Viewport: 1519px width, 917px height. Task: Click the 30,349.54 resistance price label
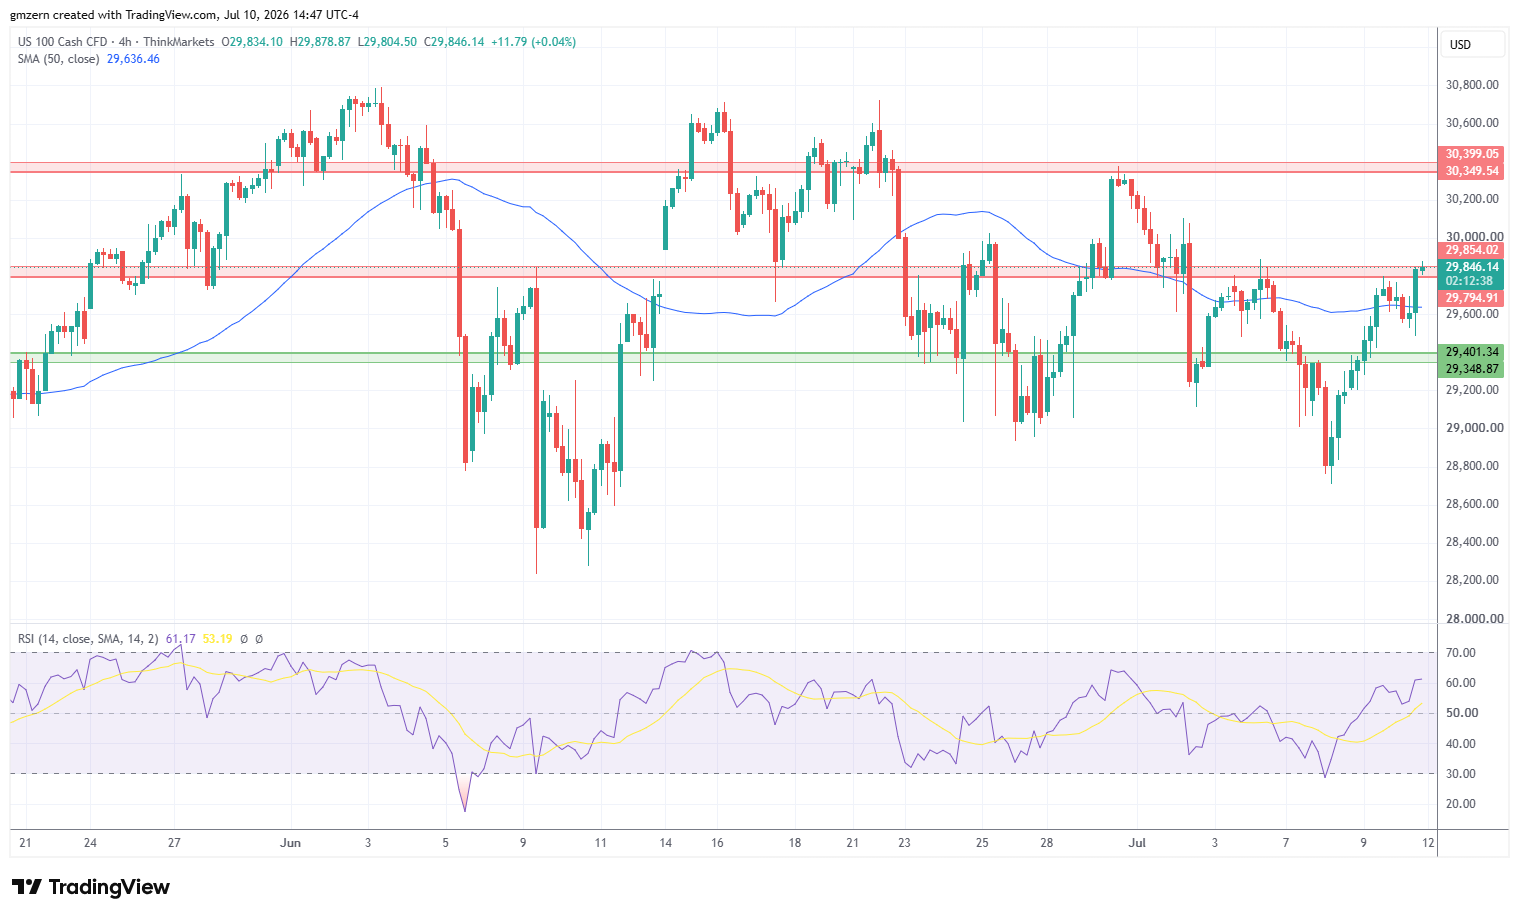tap(1472, 171)
